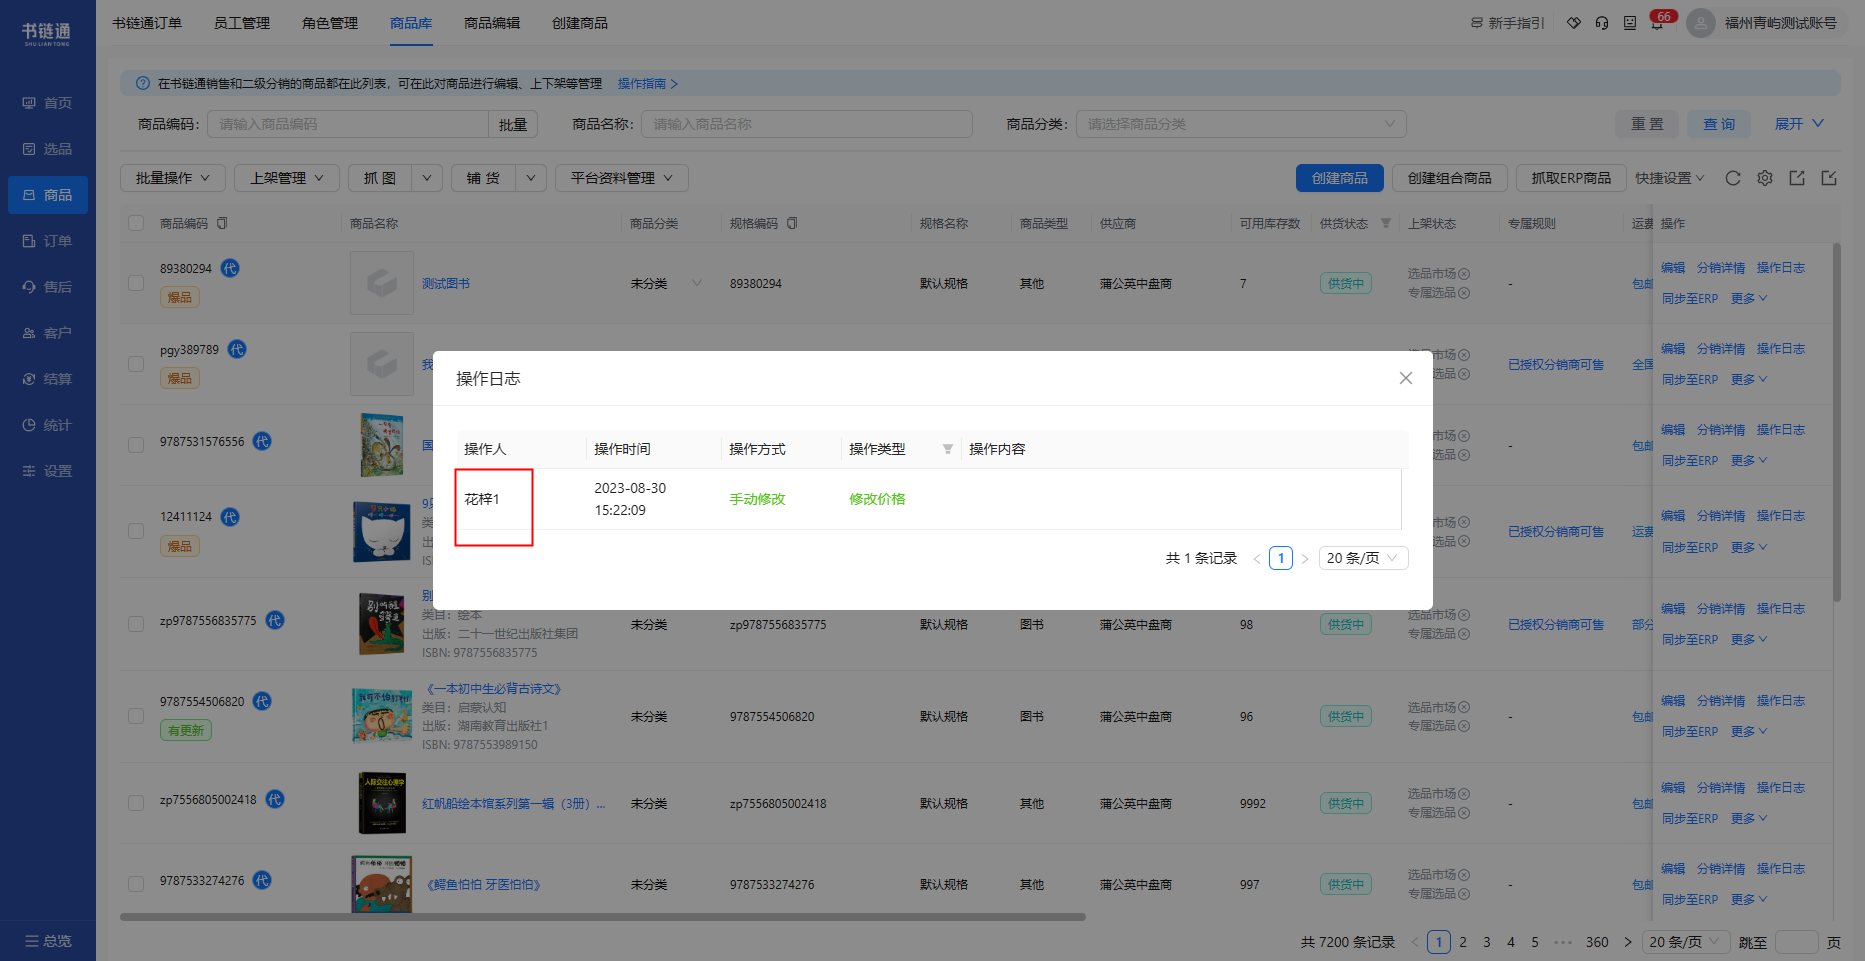Expand more filters with 展开

coord(1799,124)
